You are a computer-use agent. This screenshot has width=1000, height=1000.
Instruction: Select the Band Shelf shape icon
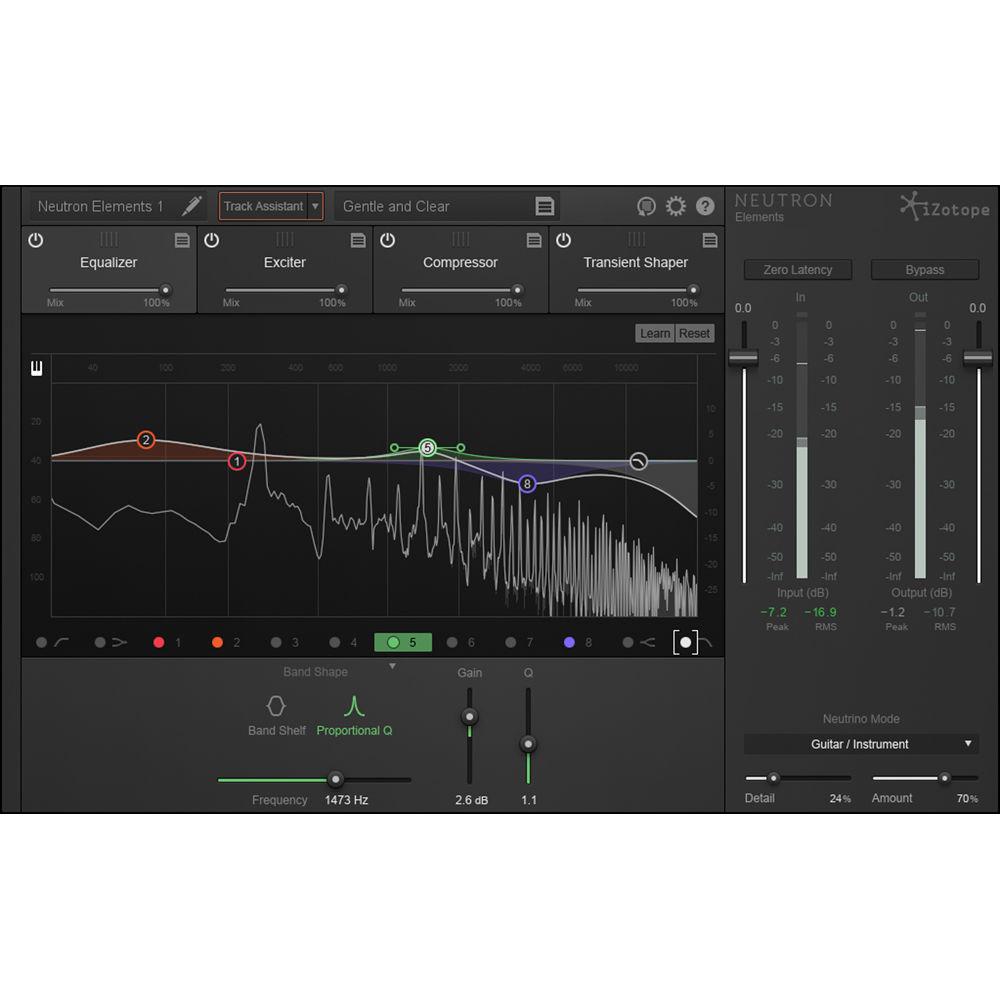pyautogui.click(x=276, y=706)
